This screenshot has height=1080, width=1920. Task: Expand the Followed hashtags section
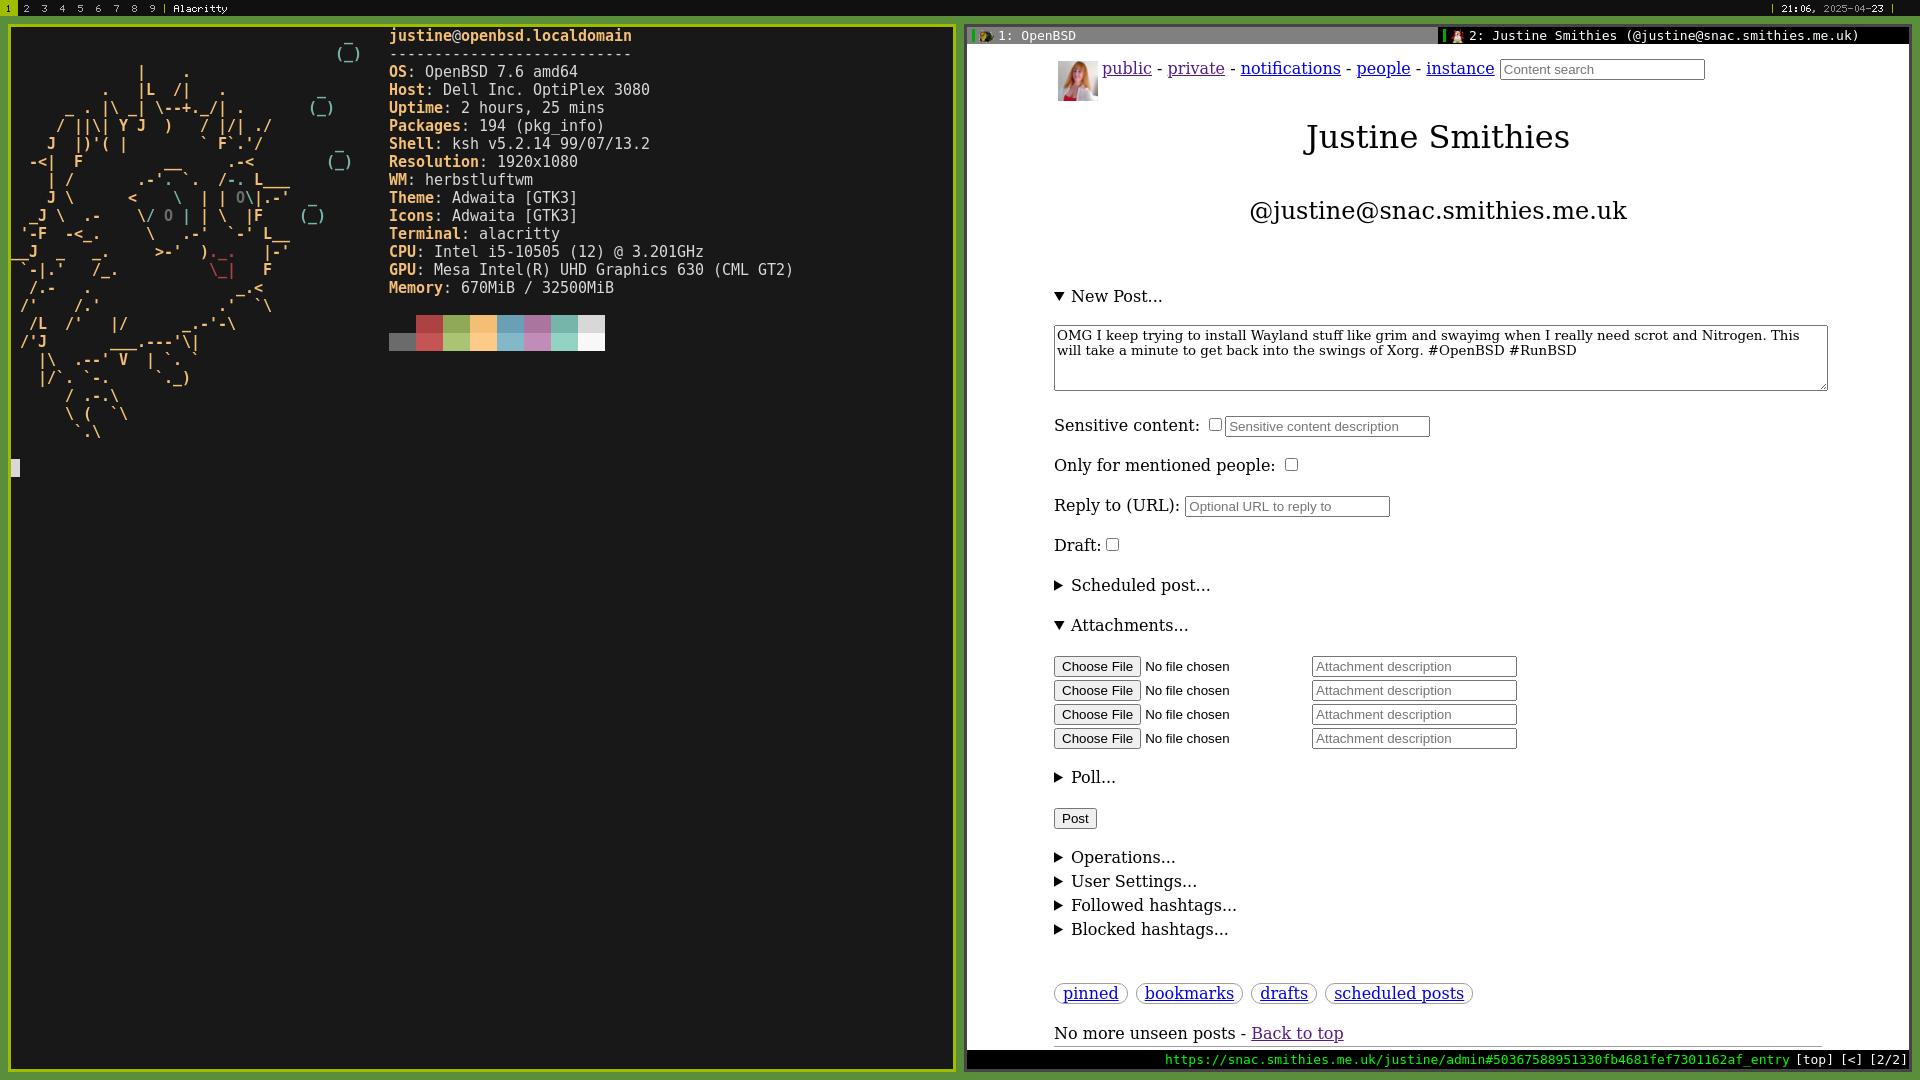1145,905
